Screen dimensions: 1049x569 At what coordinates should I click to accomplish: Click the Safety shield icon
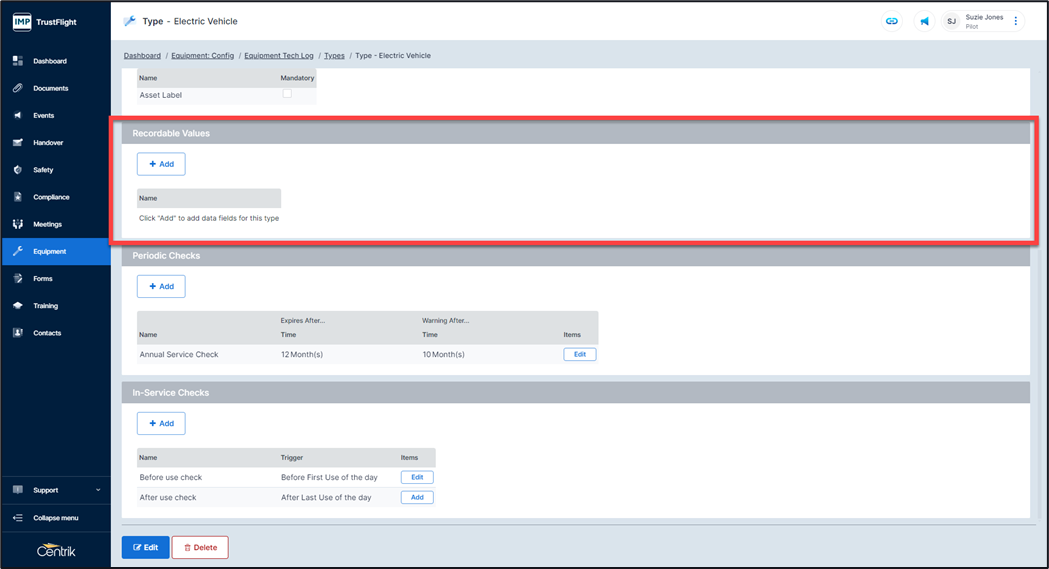click(18, 170)
